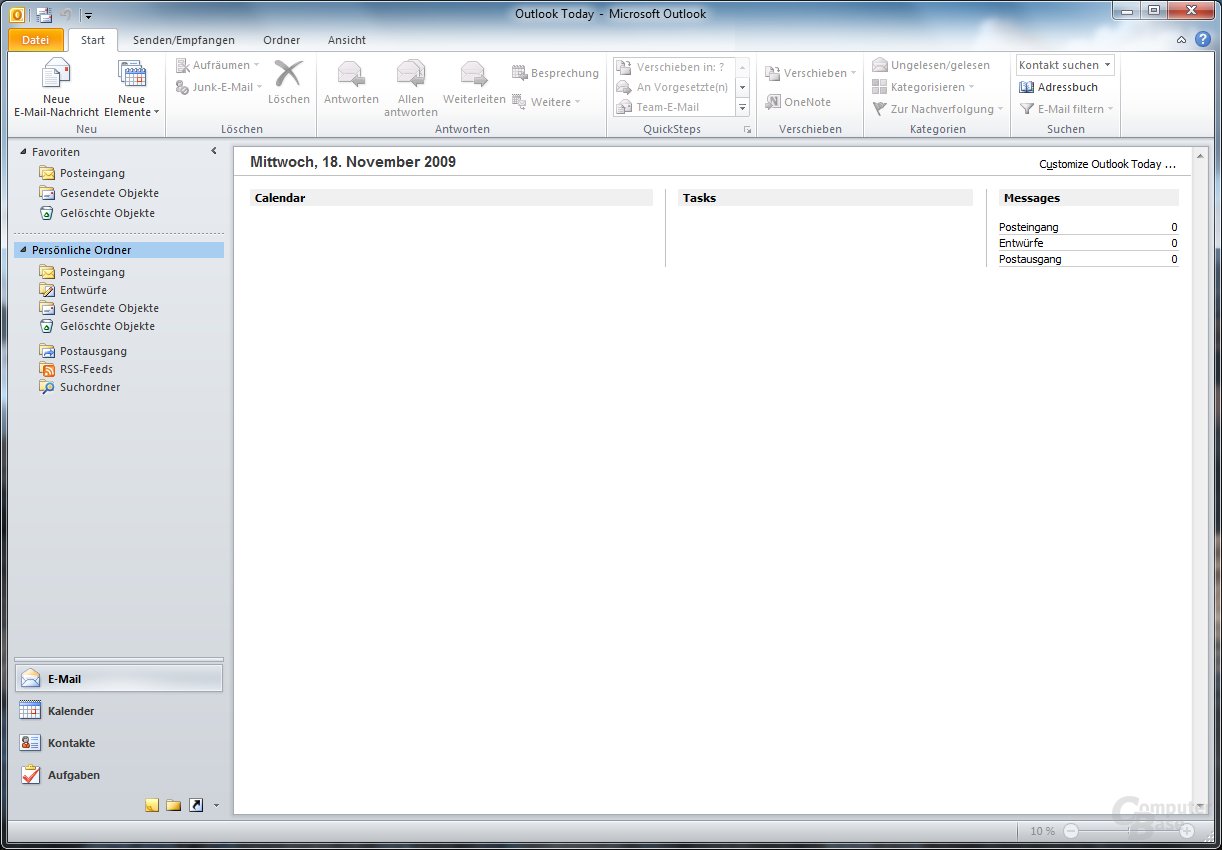1222x850 pixels.
Task: Select Verschieben in: ? quick step
Action: [675, 67]
